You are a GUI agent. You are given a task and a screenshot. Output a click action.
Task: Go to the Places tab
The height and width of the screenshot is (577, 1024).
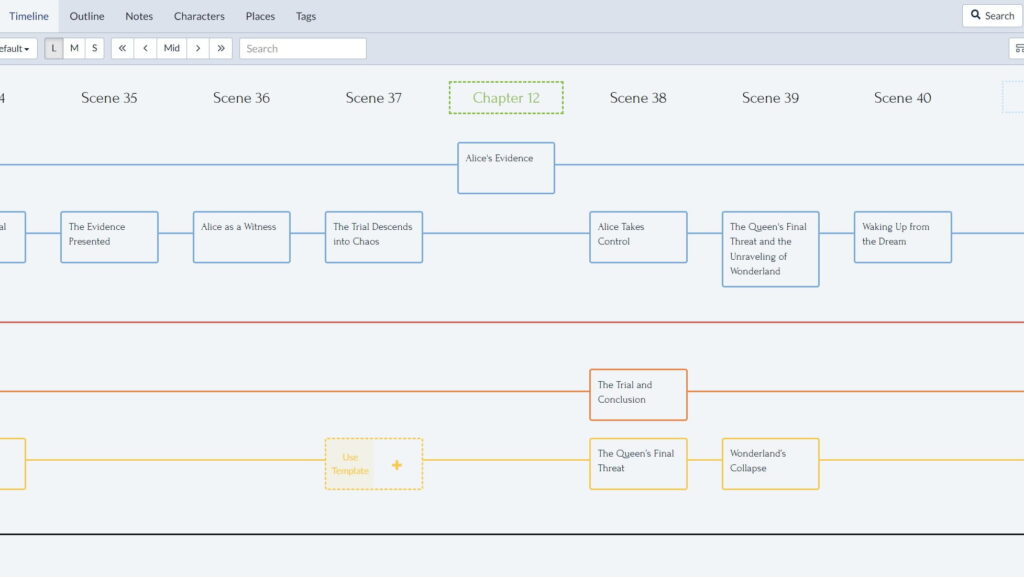pyautogui.click(x=260, y=16)
